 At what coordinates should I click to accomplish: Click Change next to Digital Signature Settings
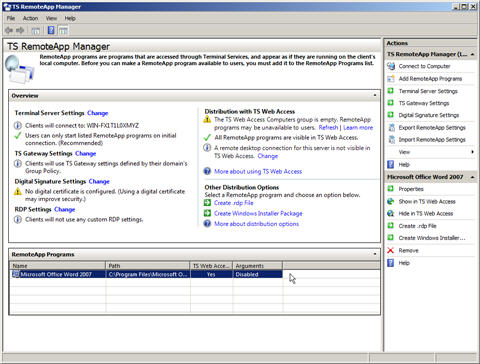pyautogui.click(x=99, y=181)
